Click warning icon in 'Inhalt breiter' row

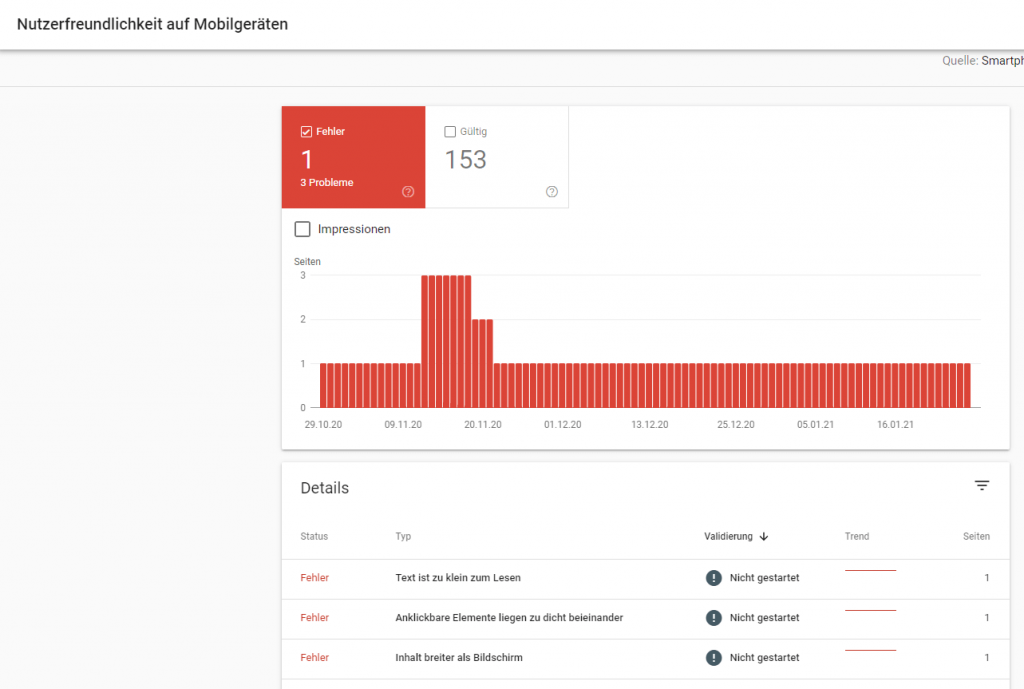pyautogui.click(x=714, y=657)
